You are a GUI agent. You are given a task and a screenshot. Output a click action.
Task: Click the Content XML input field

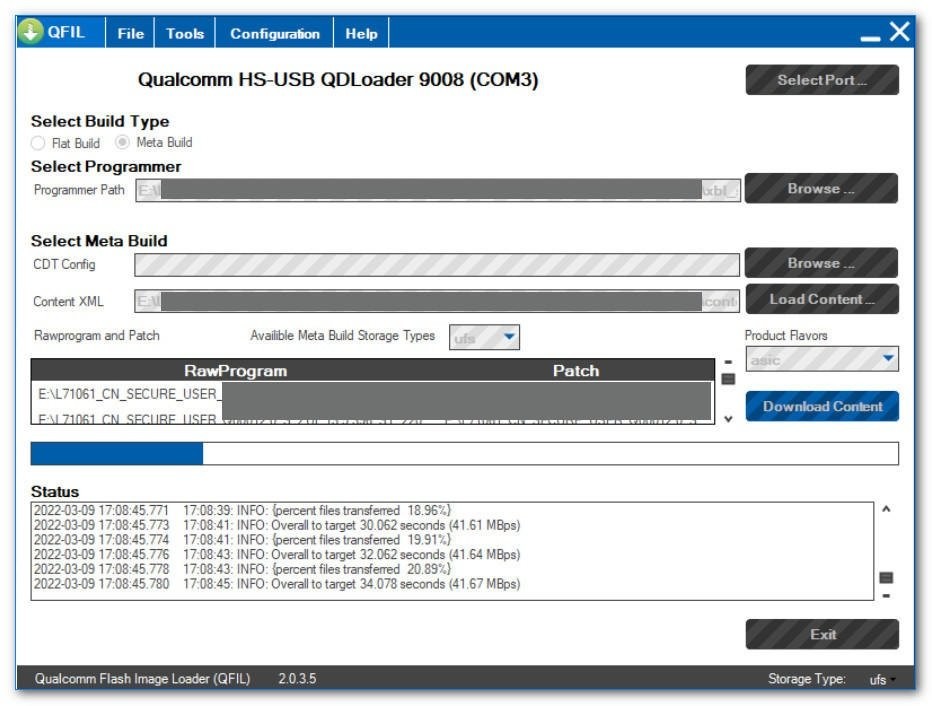(x=437, y=301)
